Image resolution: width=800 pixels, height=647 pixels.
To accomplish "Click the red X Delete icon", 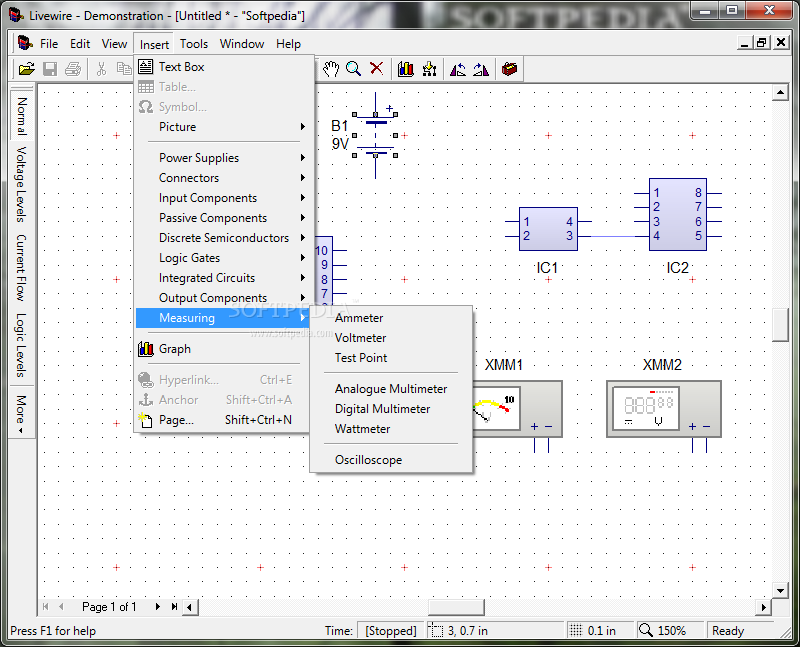I will (x=377, y=69).
